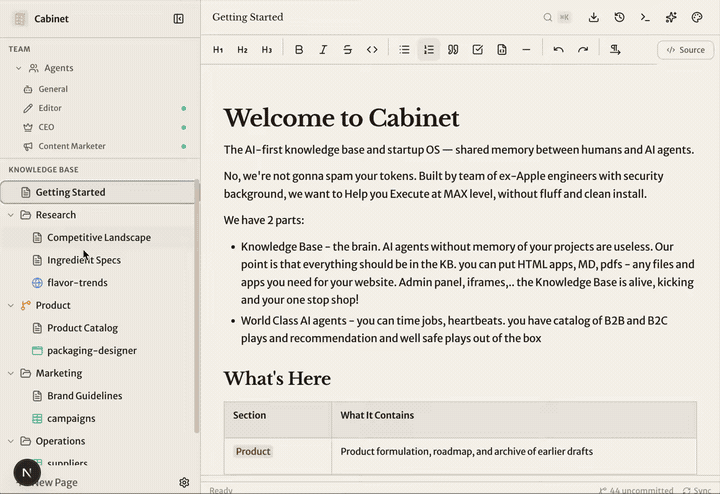Toggle the sidebar collapse button

(x=178, y=18)
